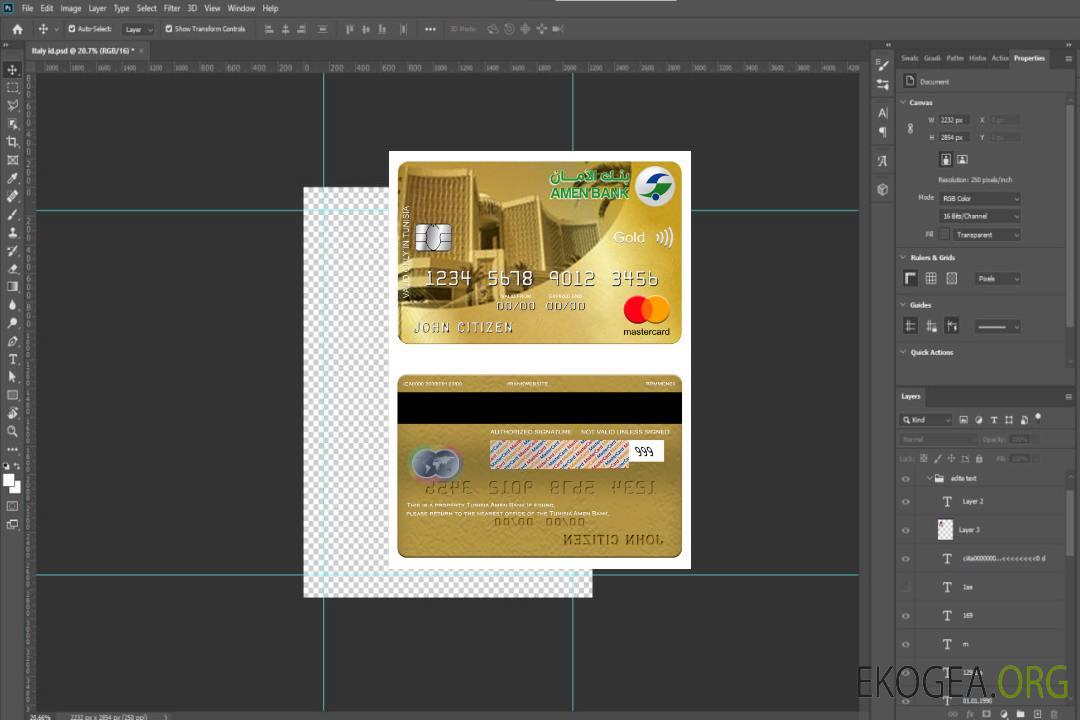Select the Eraser tool

click(x=12, y=269)
